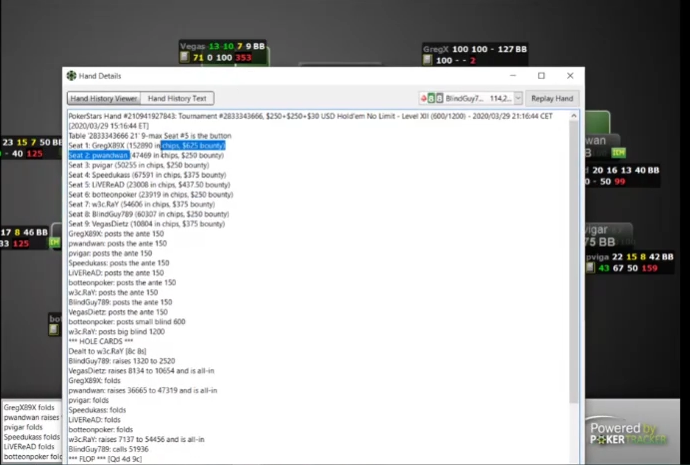The image size is (690, 465).
Task: Click 'BlindGuy789: raises 1320 to 2520' line
Action: pyautogui.click(x=122, y=361)
